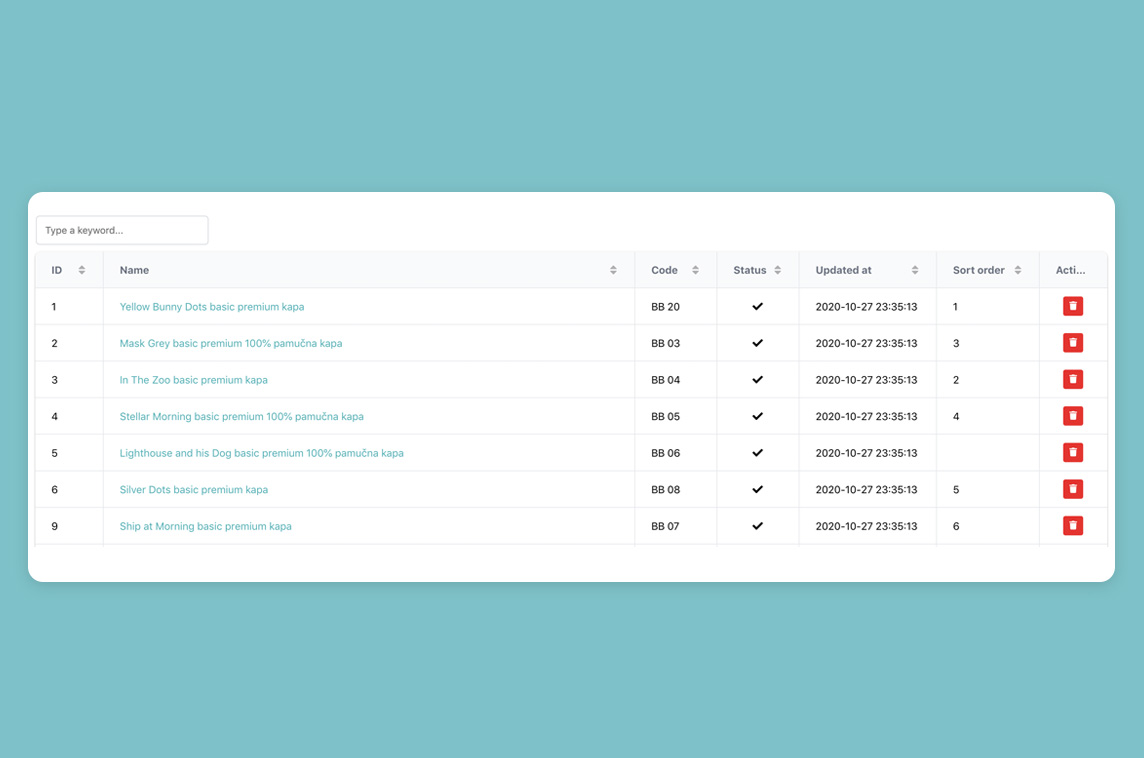The width and height of the screenshot is (1144, 758).
Task: Select the BB 08 code cell
Action: 665,489
